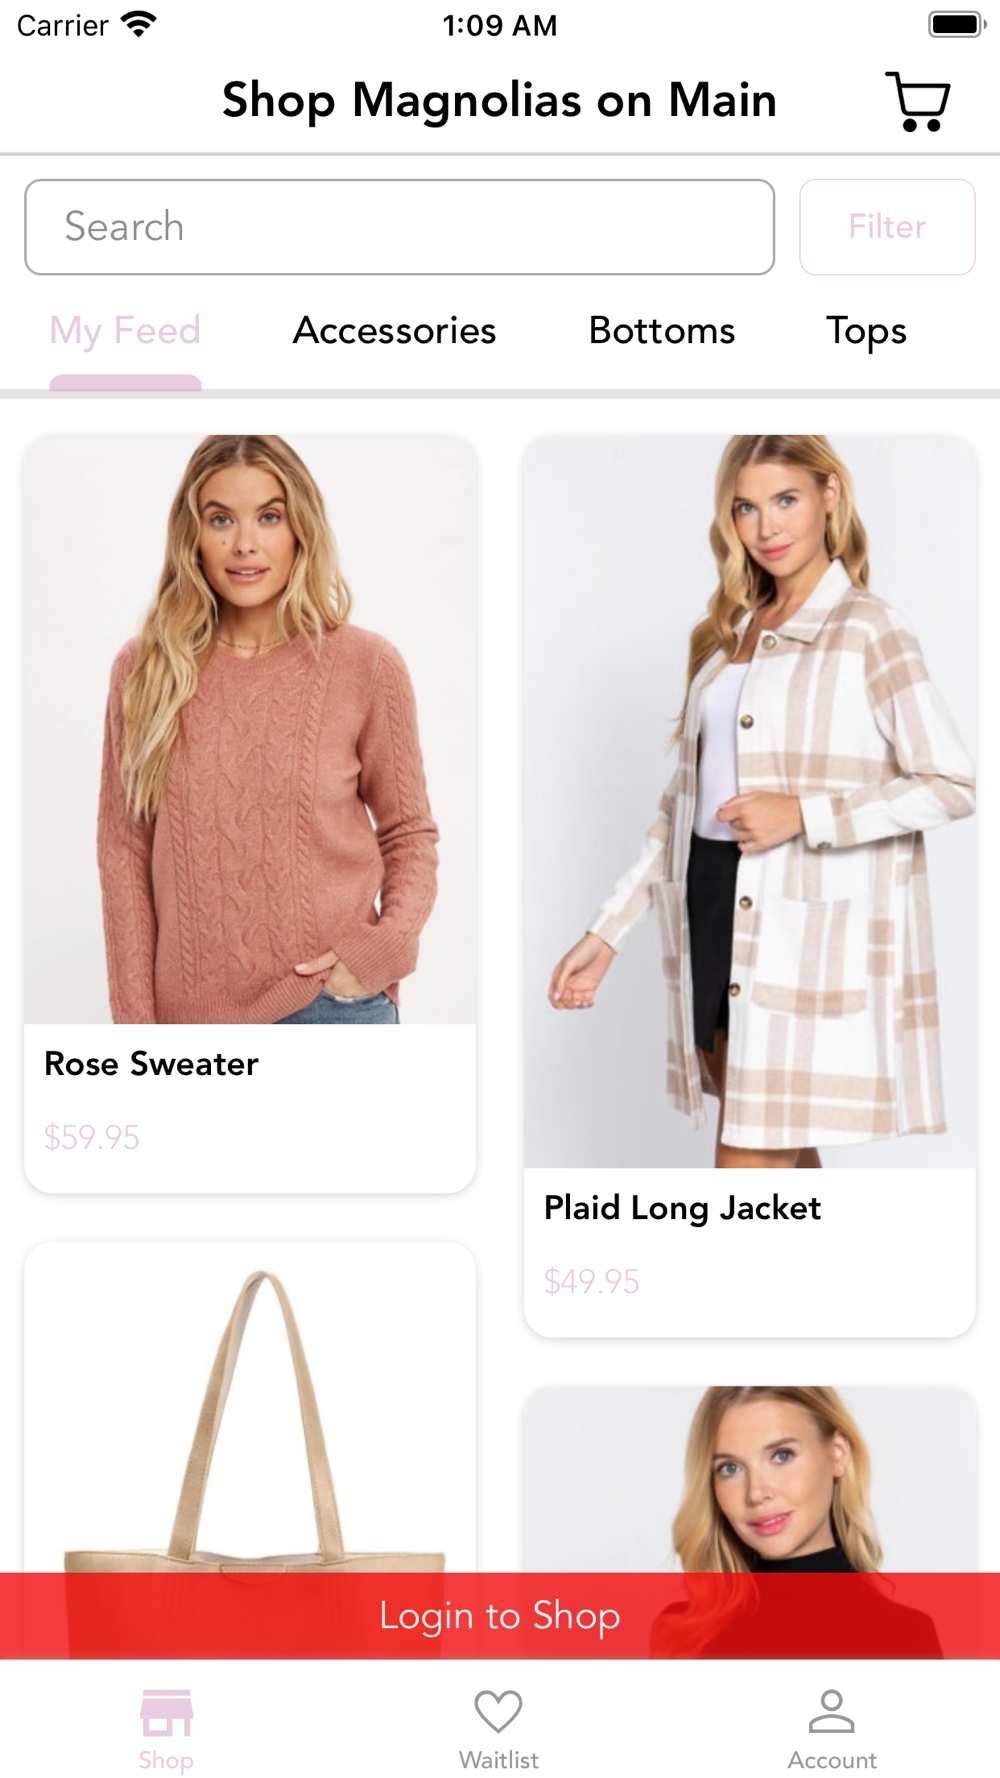Open the Account person icon

pyautogui.click(x=831, y=1711)
